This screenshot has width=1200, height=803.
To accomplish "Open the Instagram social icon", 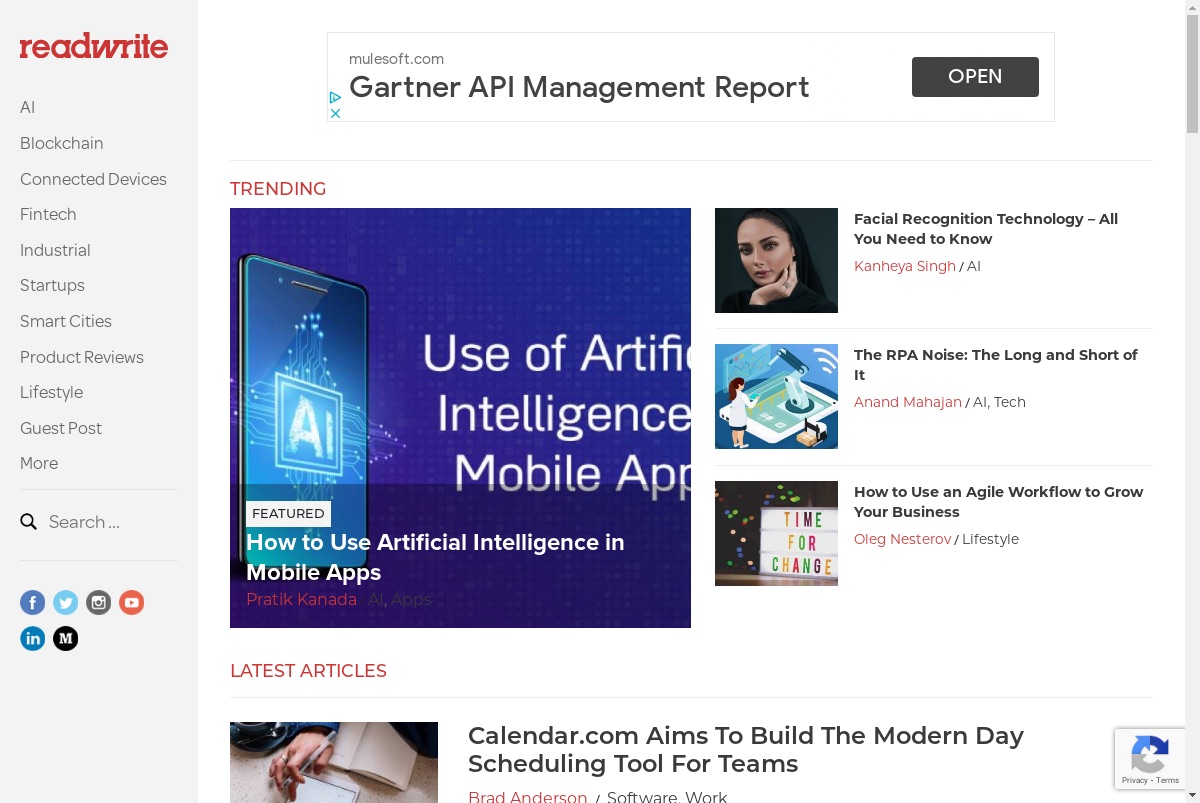I will (x=98, y=602).
